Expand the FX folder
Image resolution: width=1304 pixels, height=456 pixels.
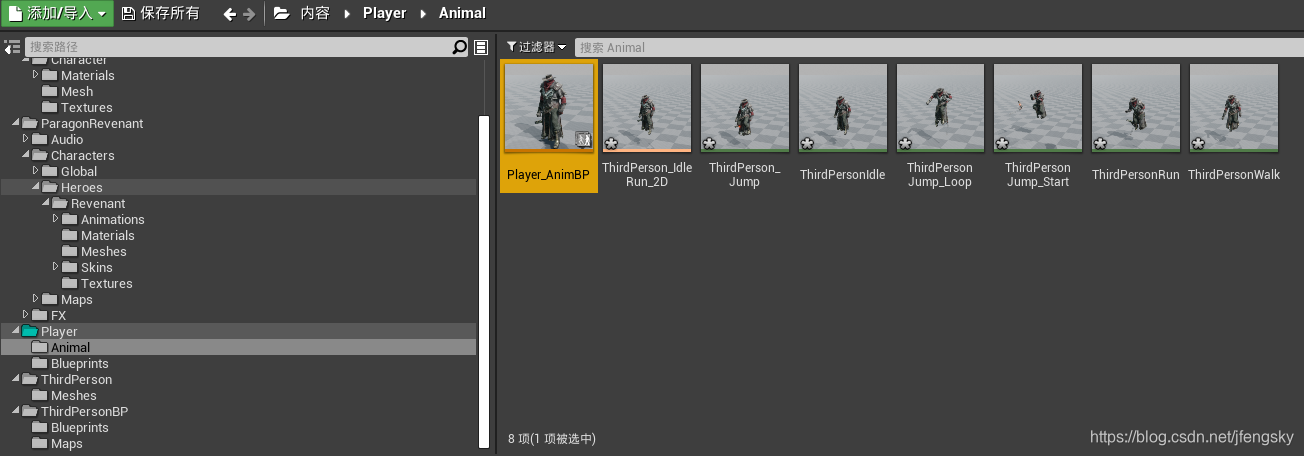pos(26,315)
